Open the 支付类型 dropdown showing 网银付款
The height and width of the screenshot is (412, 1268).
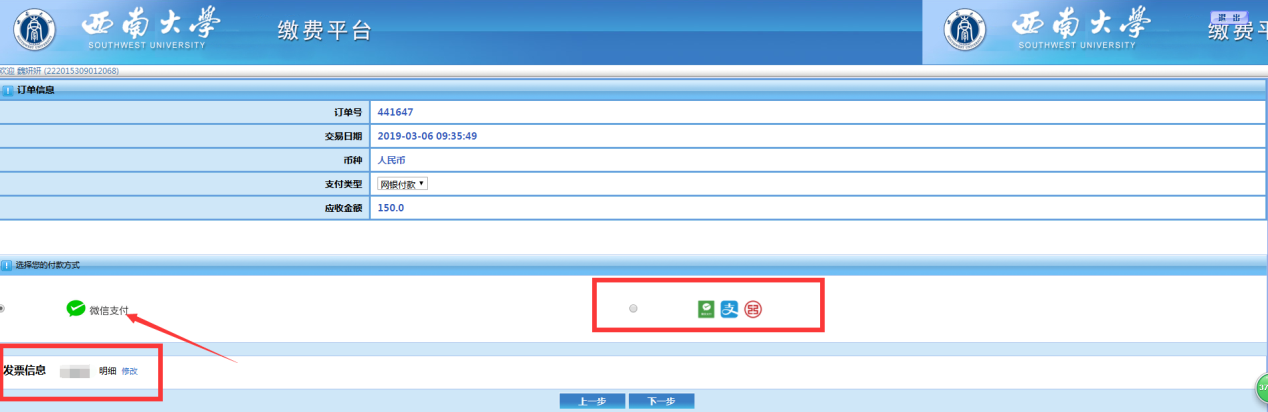402,184
